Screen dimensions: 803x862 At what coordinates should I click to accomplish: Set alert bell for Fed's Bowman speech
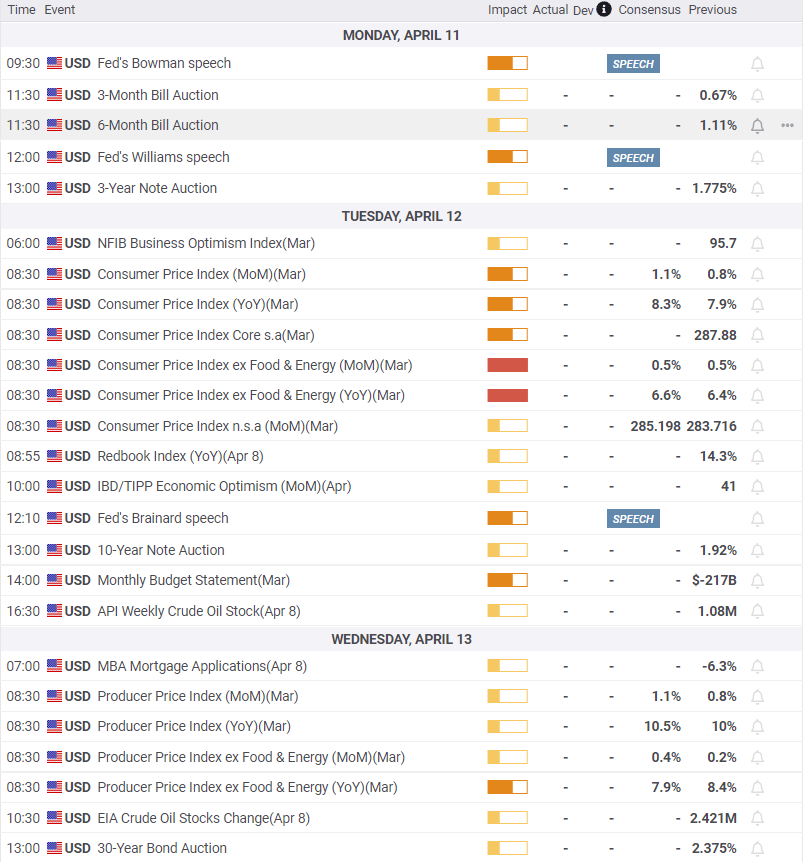click(x=757, y=64)
